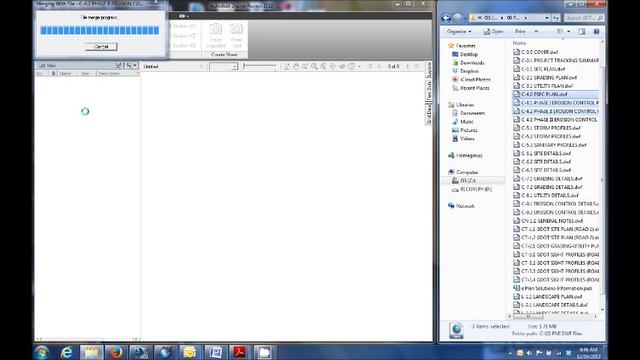Toggle the Explorer preview pane
Screen dimensions: 640x360
click(582, 31)
